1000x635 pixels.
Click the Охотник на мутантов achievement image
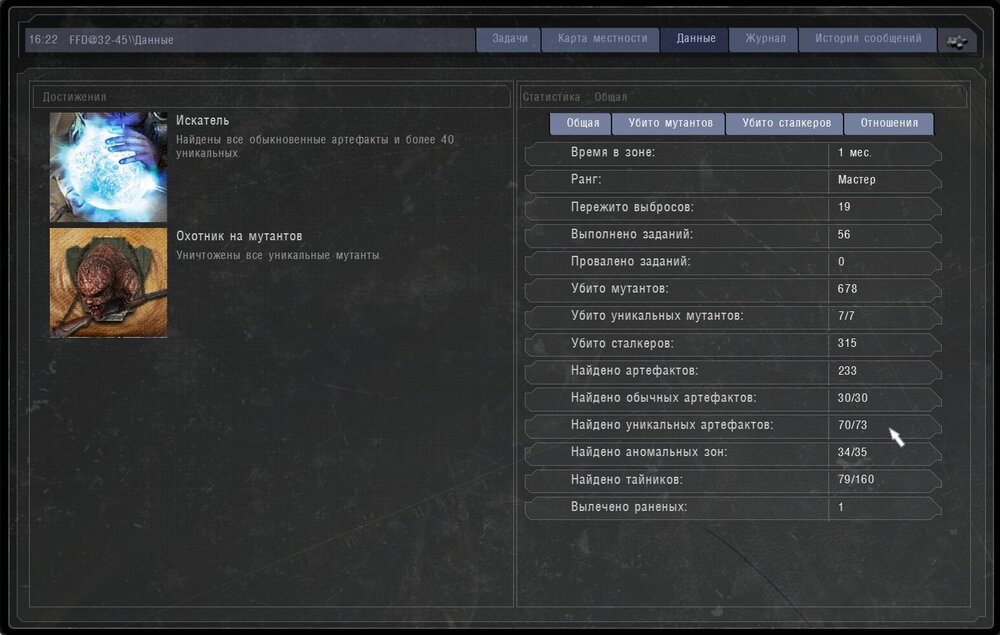pyautogui.click(x=108, y=282)
